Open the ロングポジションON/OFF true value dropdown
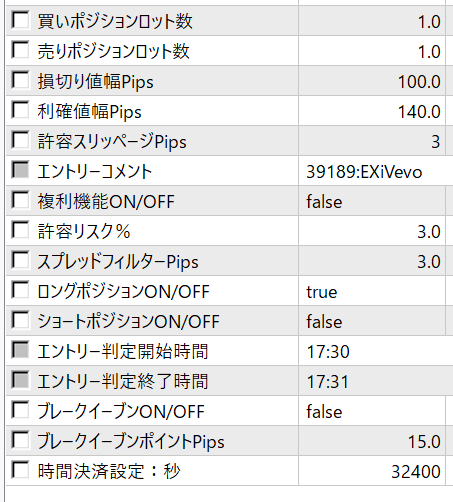Viewport: 453px width, 502px height. [372, 291]
